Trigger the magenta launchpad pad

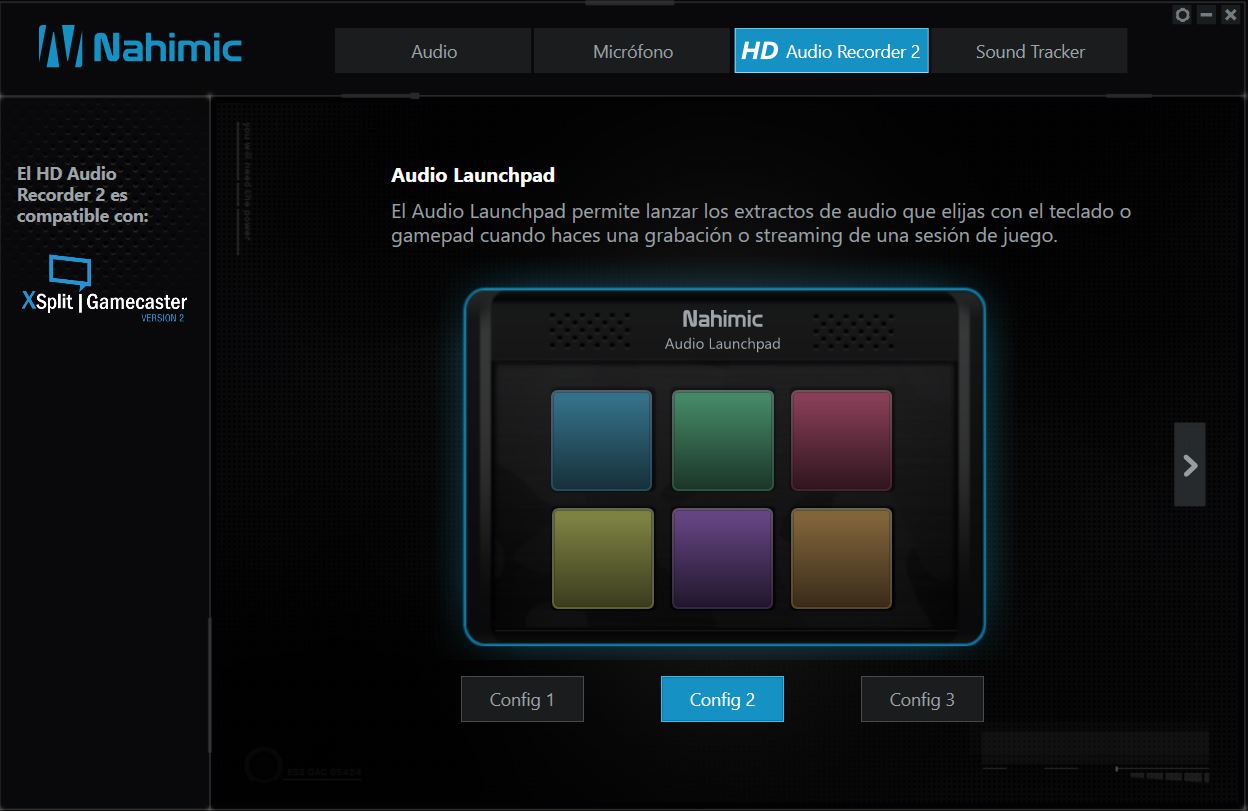pyautogui.click(x=842, y=441)
